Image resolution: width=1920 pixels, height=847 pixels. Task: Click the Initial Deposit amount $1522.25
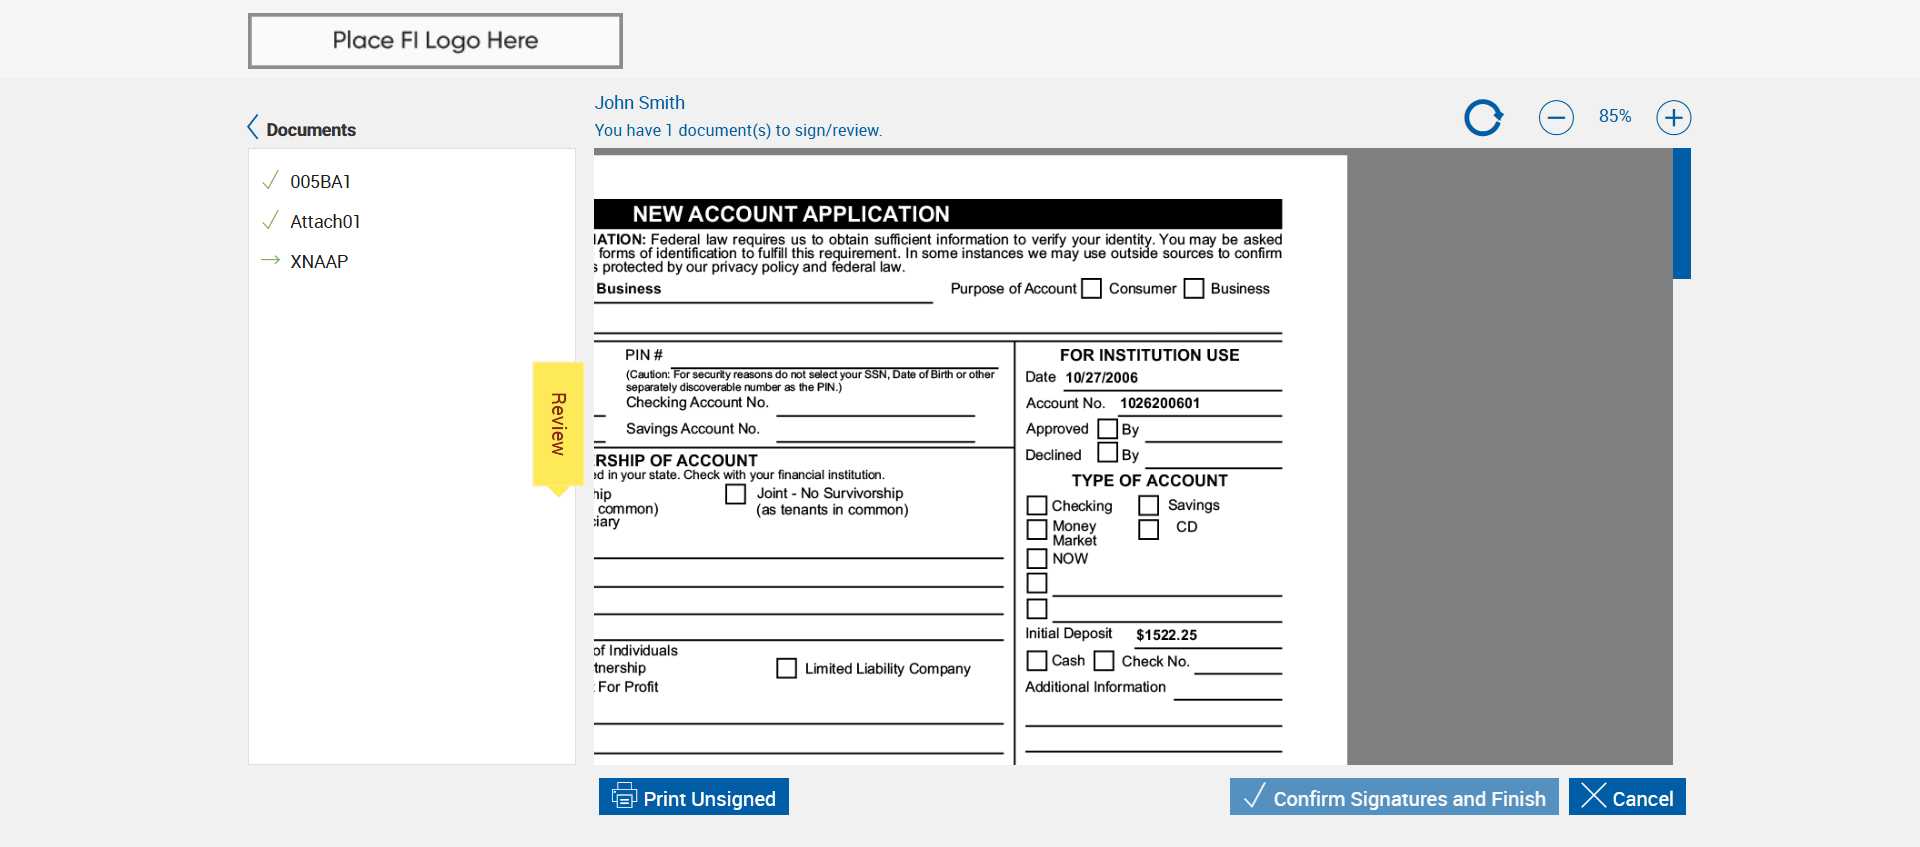pyautogui.click(x=1166, y=635)
